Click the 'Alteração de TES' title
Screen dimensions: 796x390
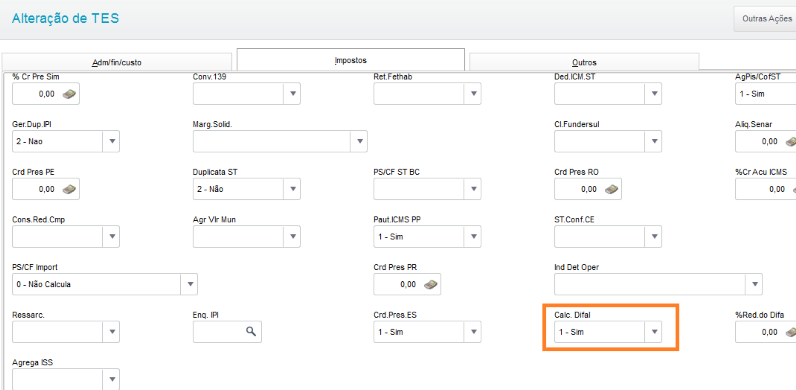(x=65, y=19)
